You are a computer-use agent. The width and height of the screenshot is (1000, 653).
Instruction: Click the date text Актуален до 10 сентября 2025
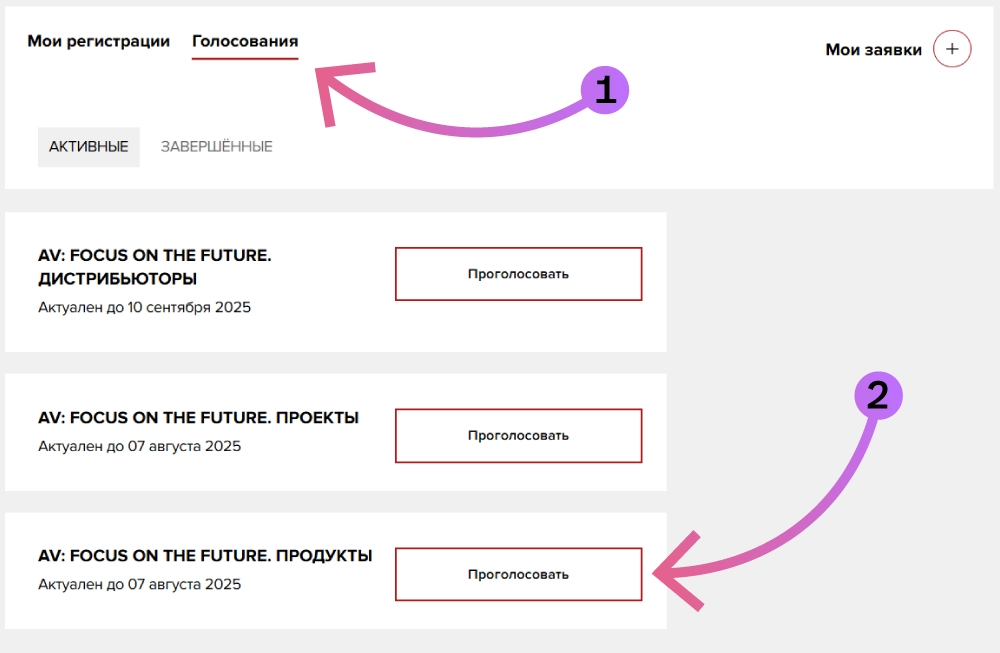144,307
